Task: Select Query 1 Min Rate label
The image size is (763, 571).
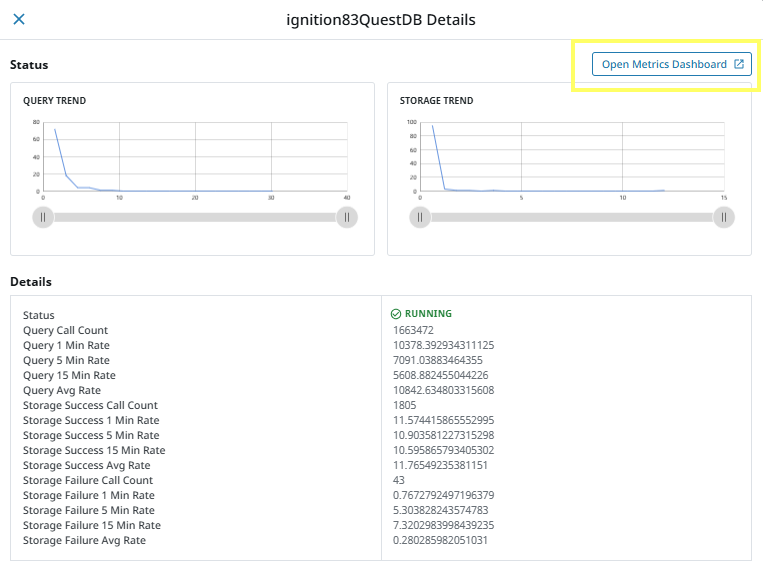Action: (x=66, y=346)
